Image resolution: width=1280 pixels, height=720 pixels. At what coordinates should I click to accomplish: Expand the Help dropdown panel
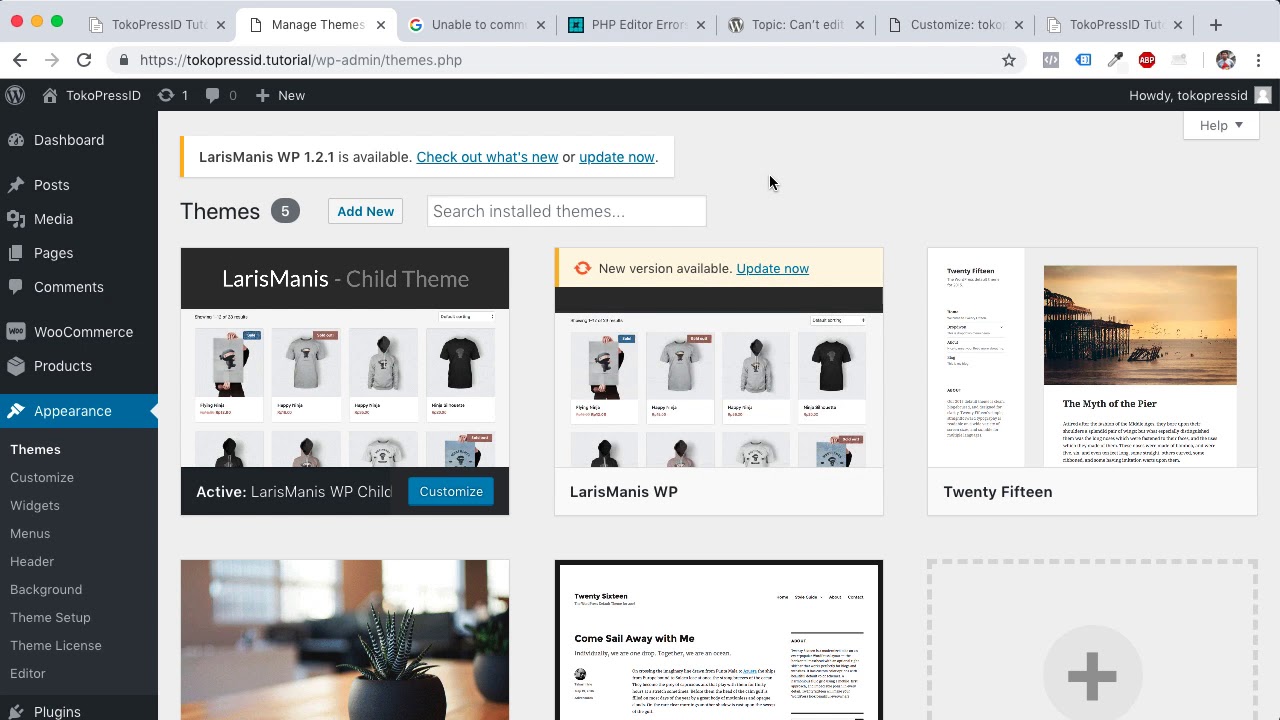coord(1220,125)
